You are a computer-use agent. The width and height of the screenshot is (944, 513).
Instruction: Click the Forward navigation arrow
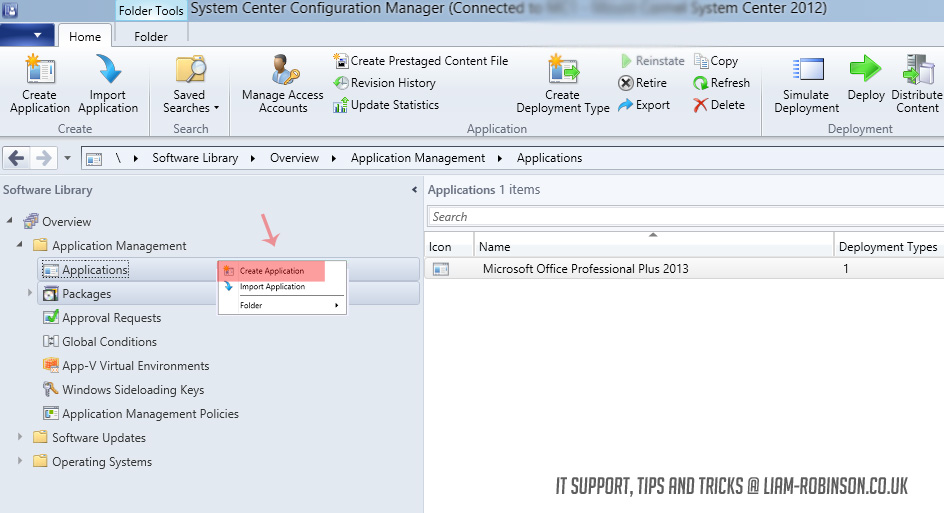(43, 158)
